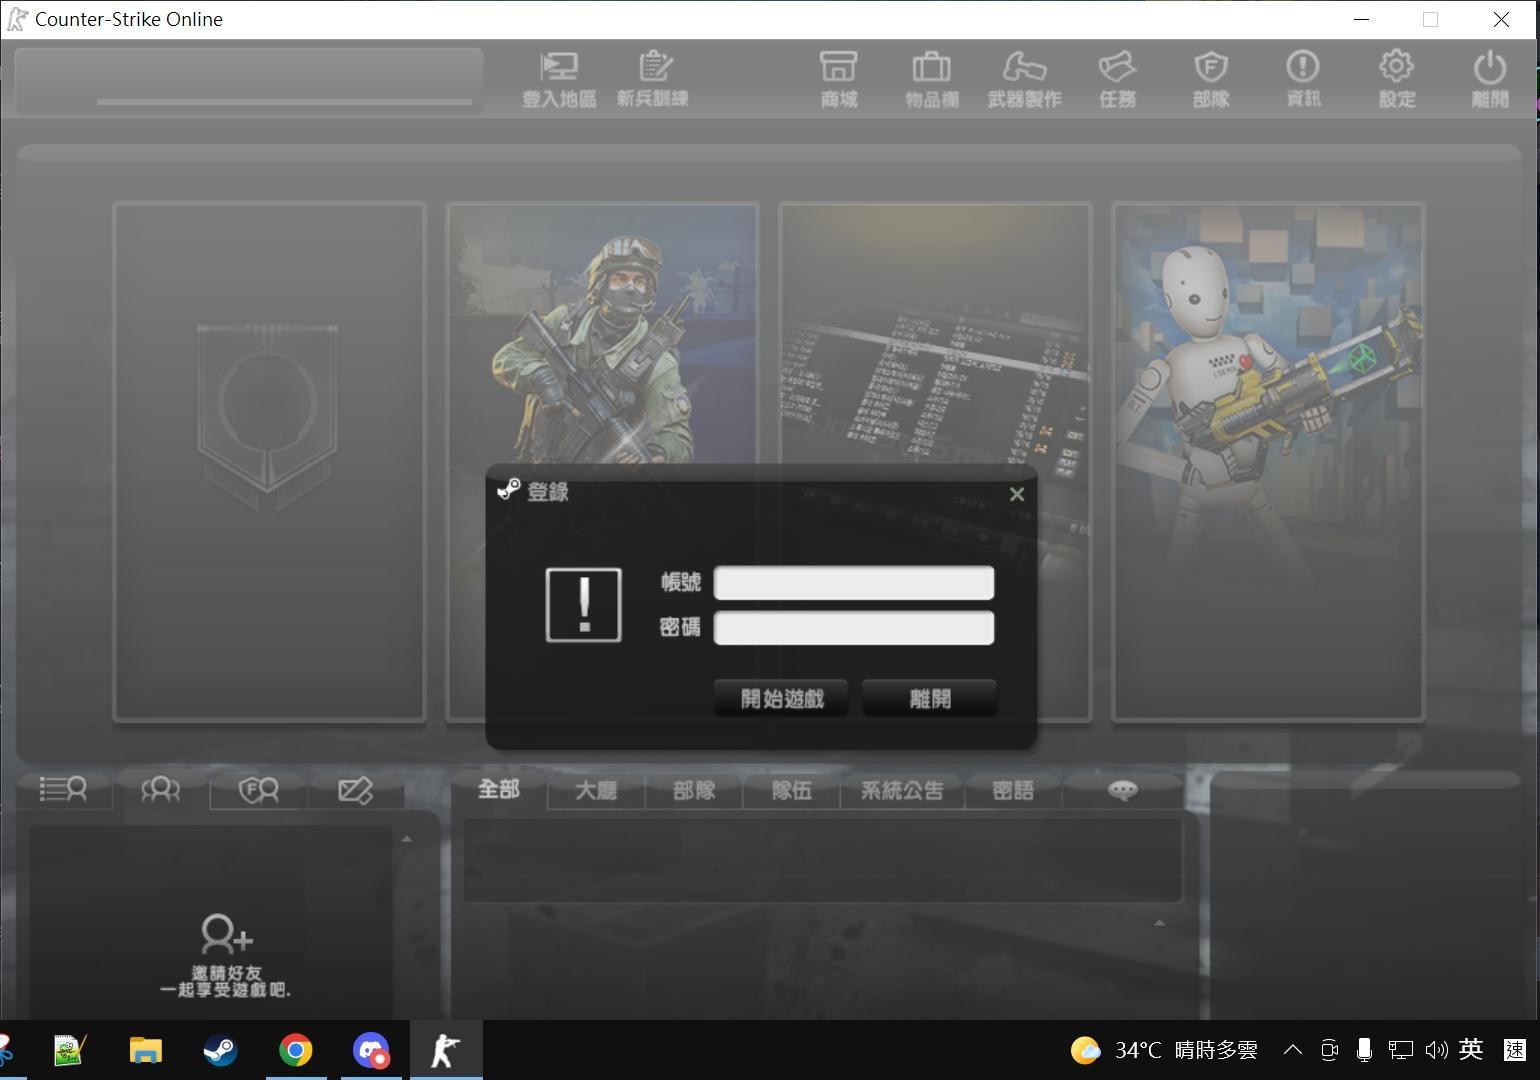1540x1080 pixels.
Task: Click the 離開 exit power icon
Action: [x=1489, y=78]
